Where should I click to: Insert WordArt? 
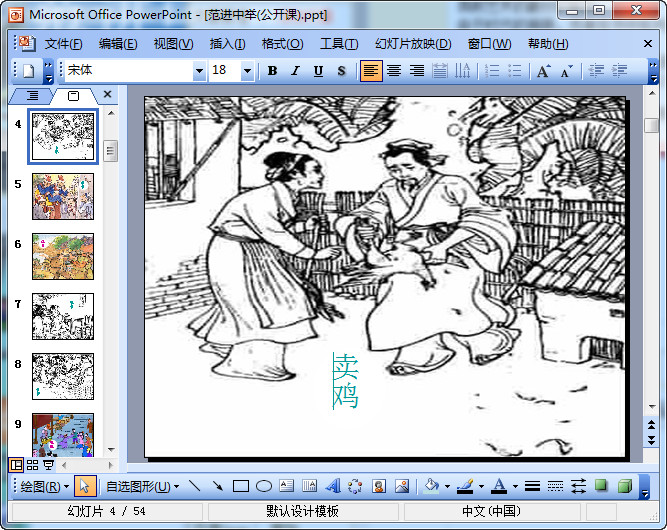(x=333, y=486)
